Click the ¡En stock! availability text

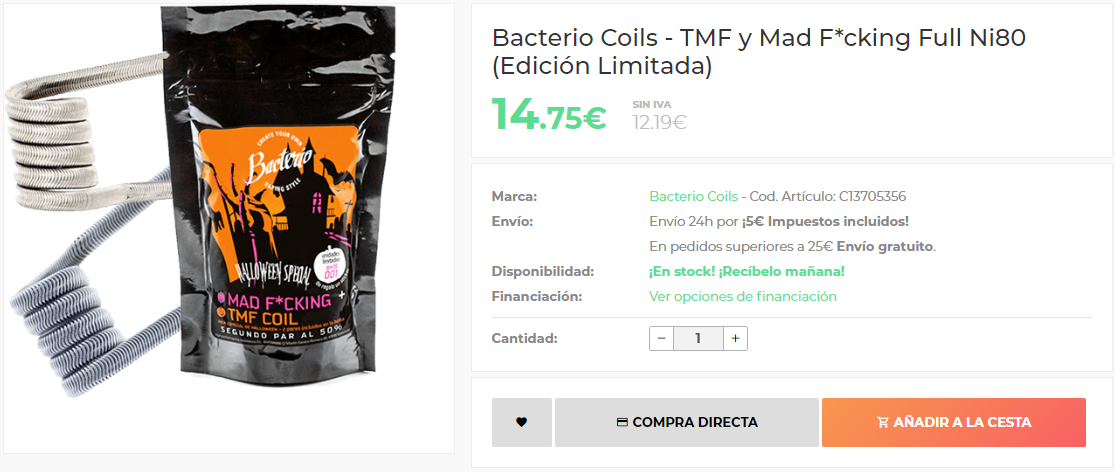click(747, 272)
